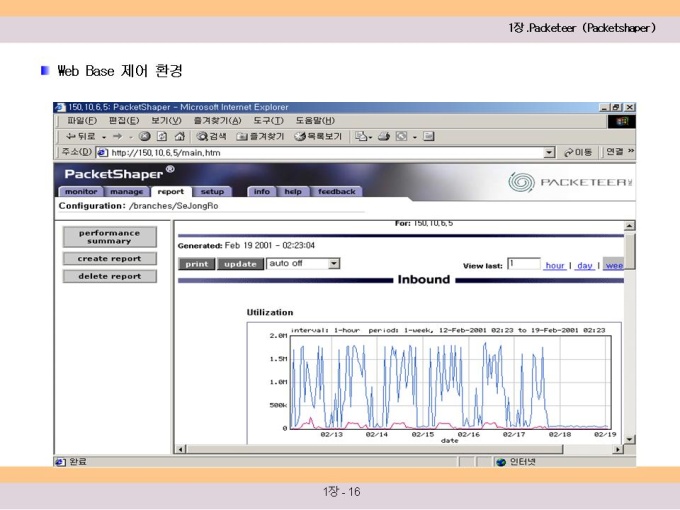This screenshot has height=510, width=680.
Task: Switch to the manage tab
Action: [x=126, y=192]
